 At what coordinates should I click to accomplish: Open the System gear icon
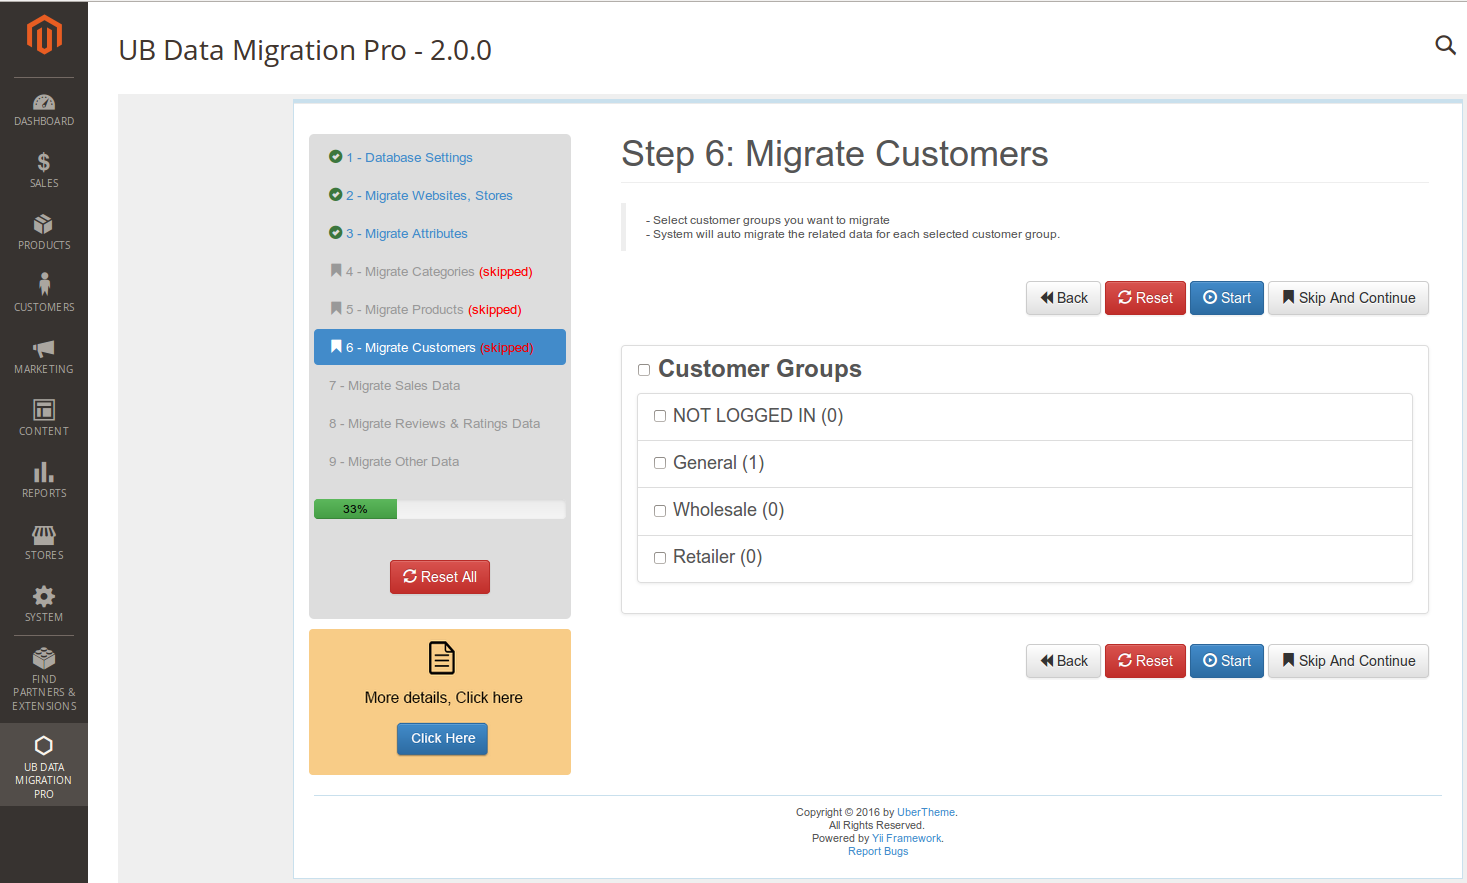(44, 596)
